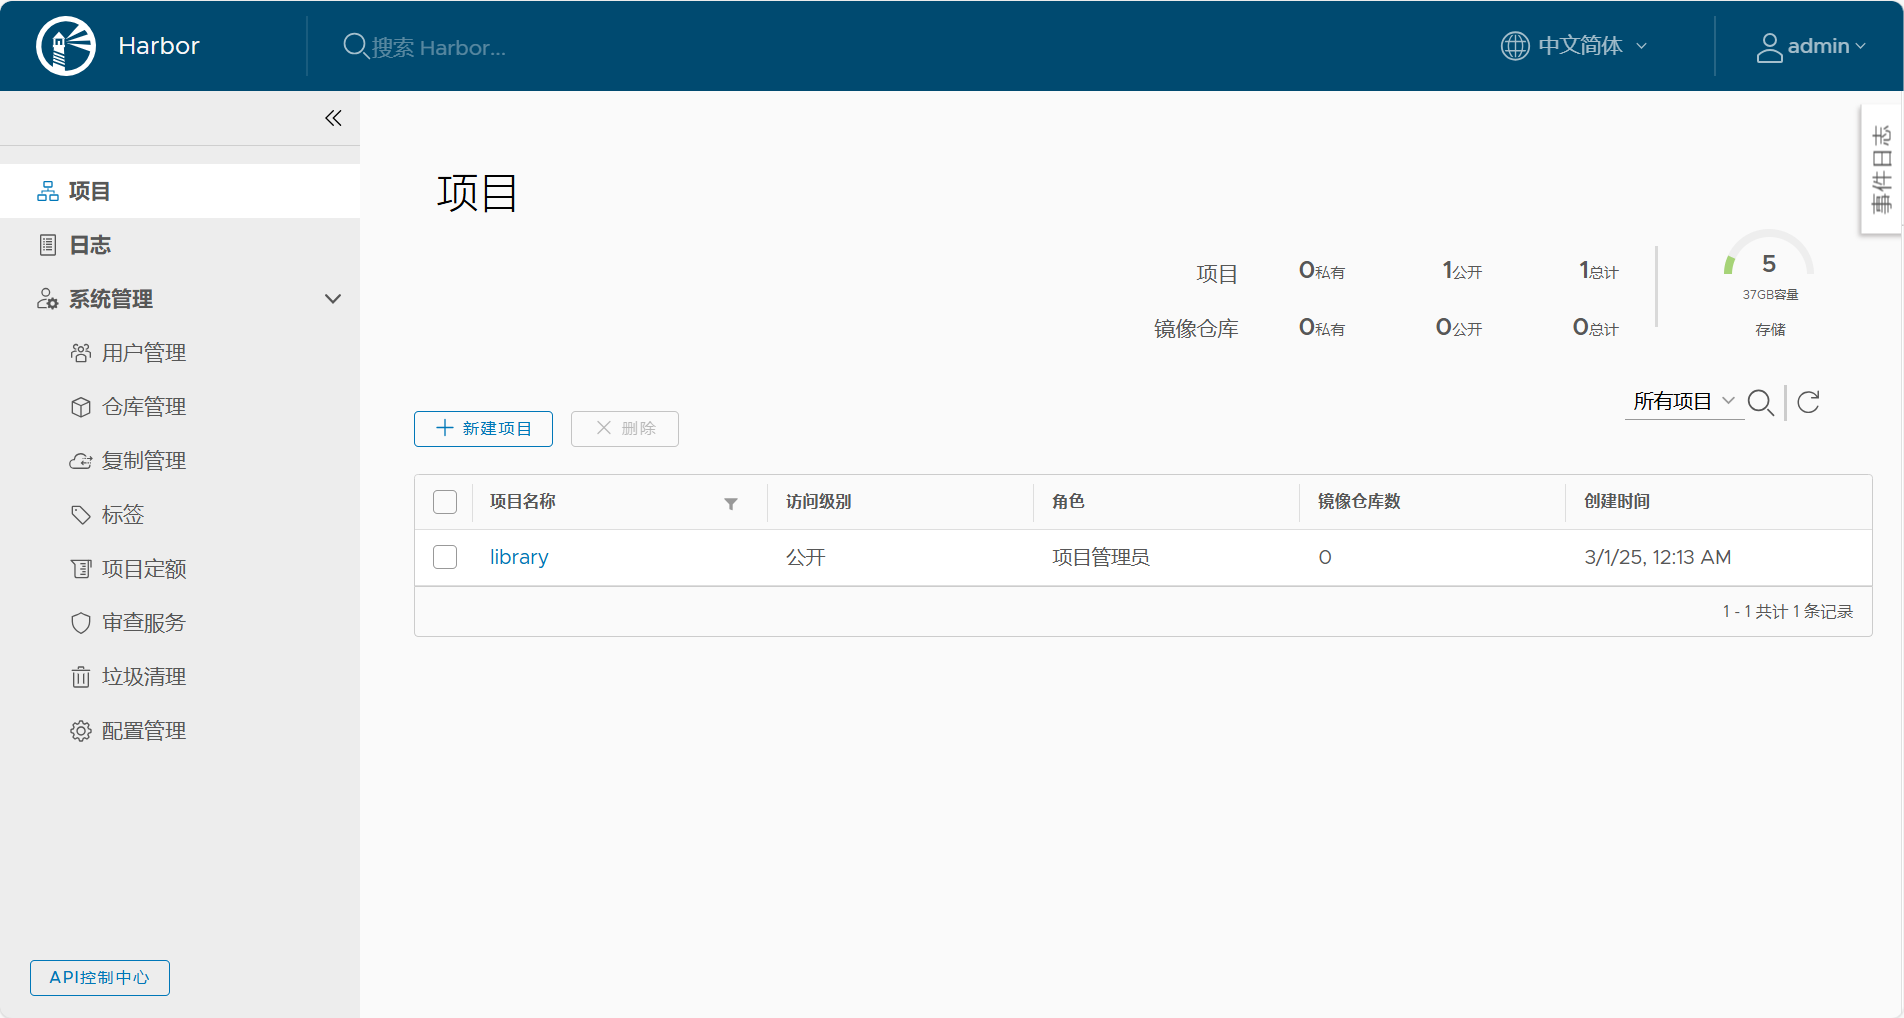This screenshot has height=1018, width=1904.
Task: Refresh the project list
Action: coord(1808,402)
